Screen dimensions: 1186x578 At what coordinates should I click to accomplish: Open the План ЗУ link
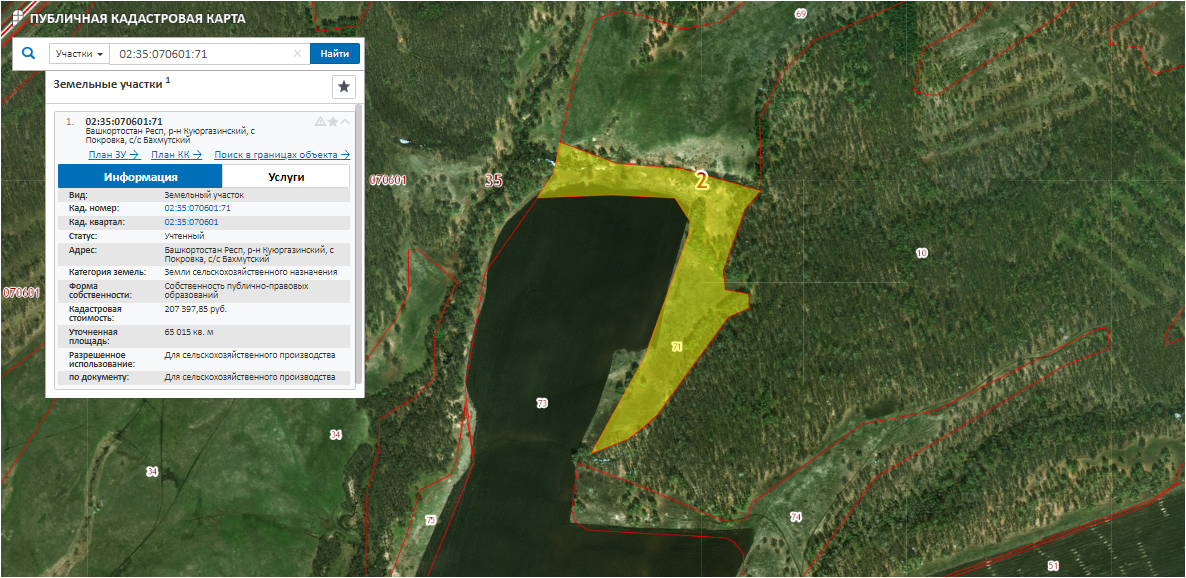click(x=113, y=155)
